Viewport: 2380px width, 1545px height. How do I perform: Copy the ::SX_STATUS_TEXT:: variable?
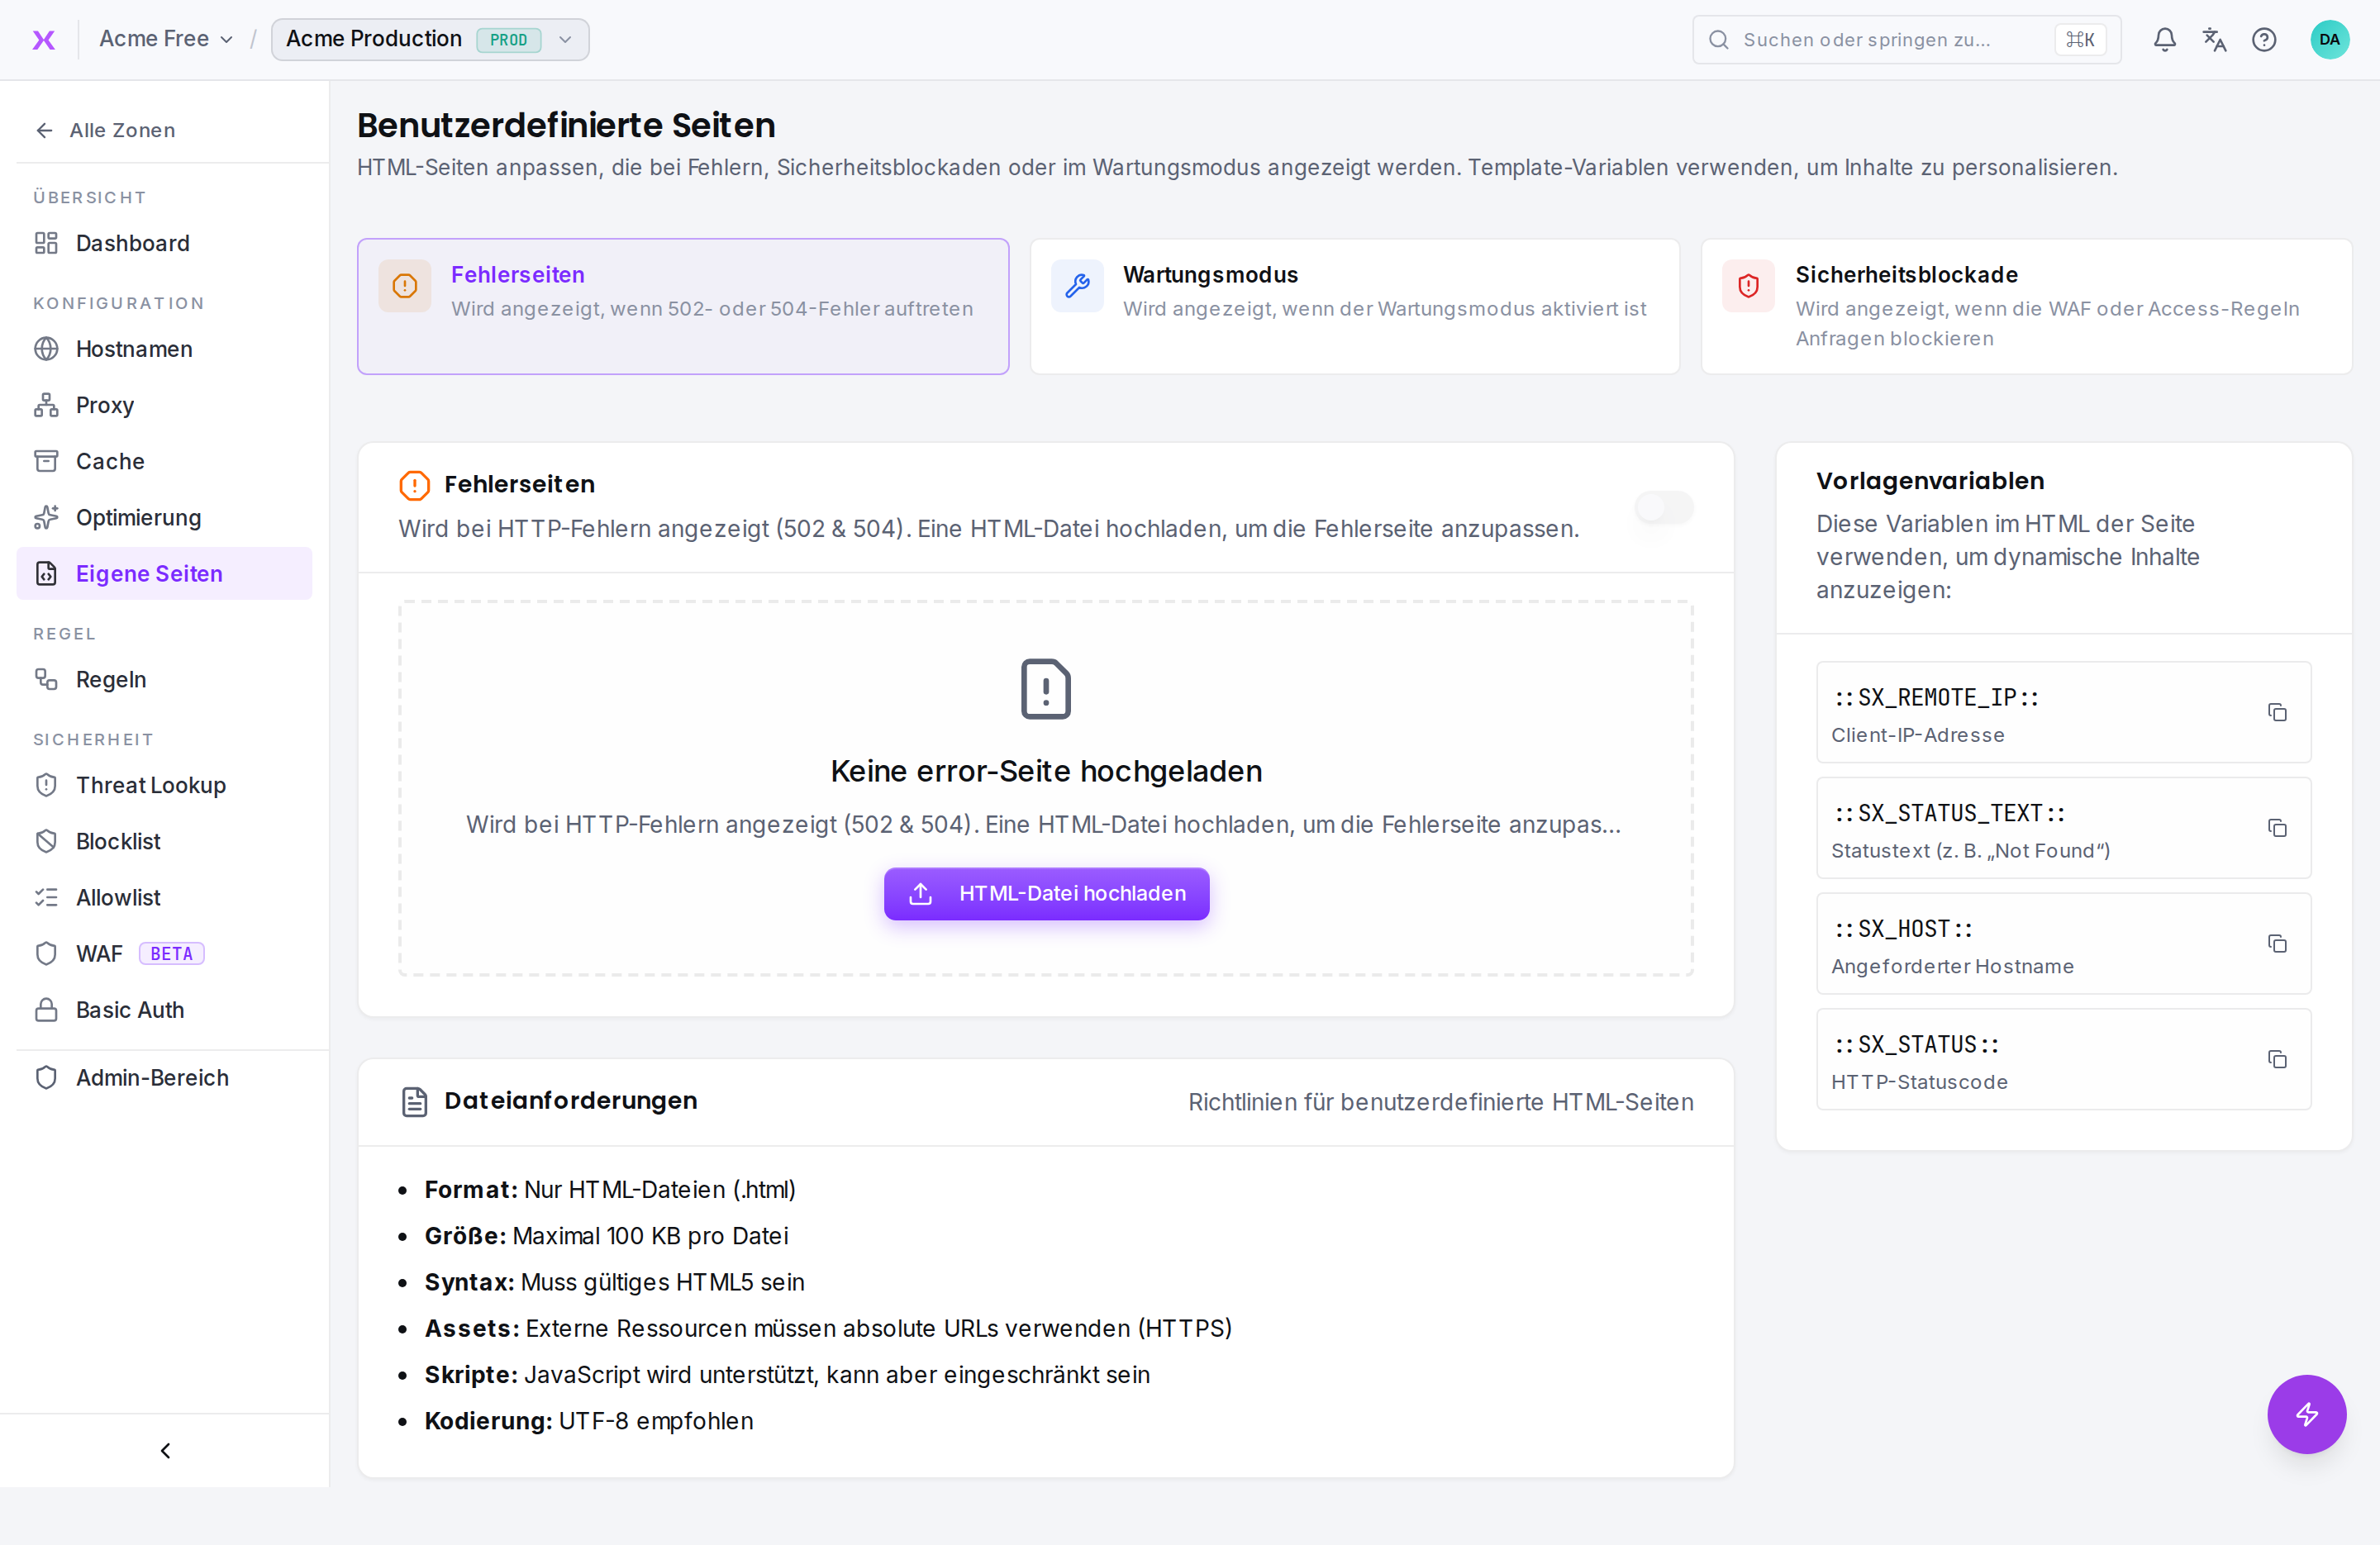pos(2277,828)
